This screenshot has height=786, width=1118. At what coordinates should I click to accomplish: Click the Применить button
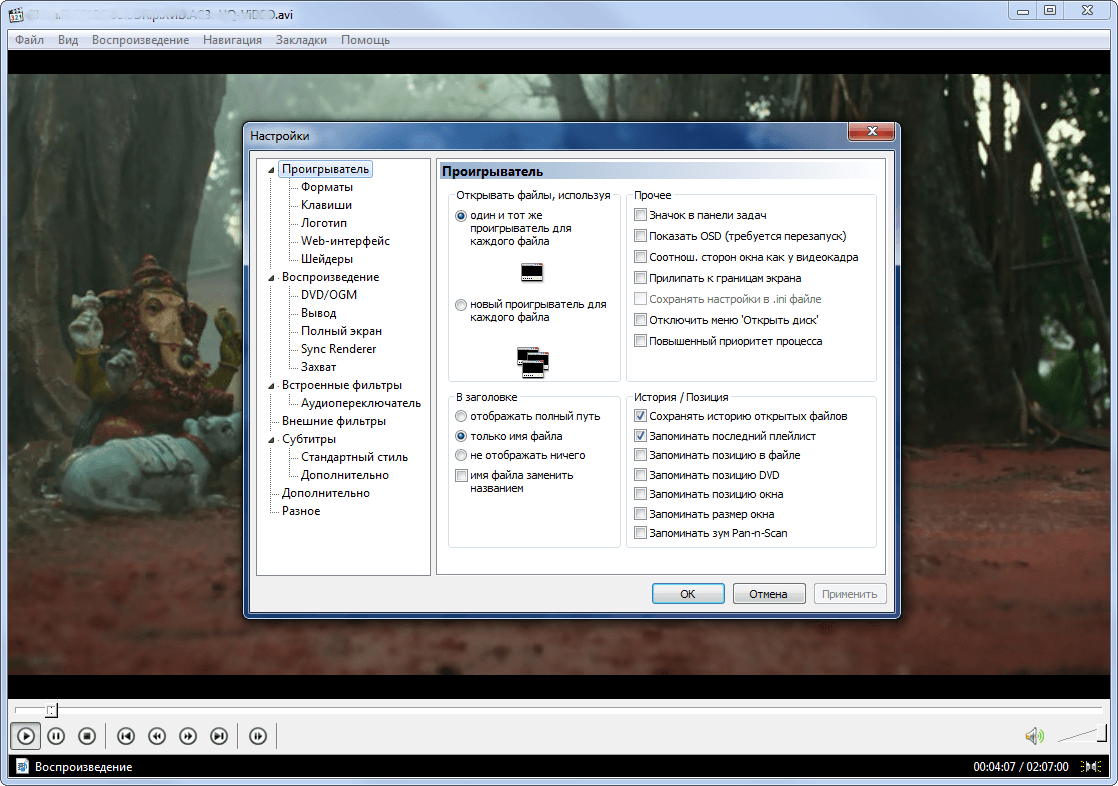[x=850, y=594]
